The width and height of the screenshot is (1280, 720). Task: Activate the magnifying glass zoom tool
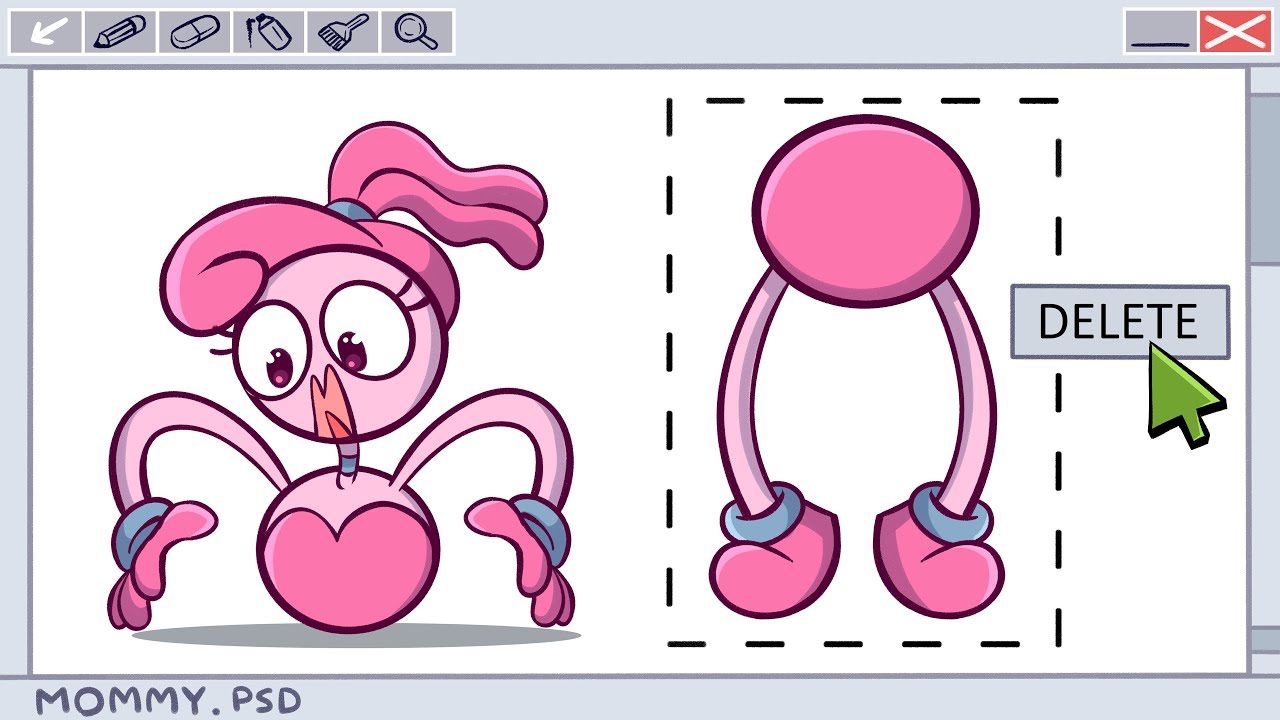coord(416,32)
